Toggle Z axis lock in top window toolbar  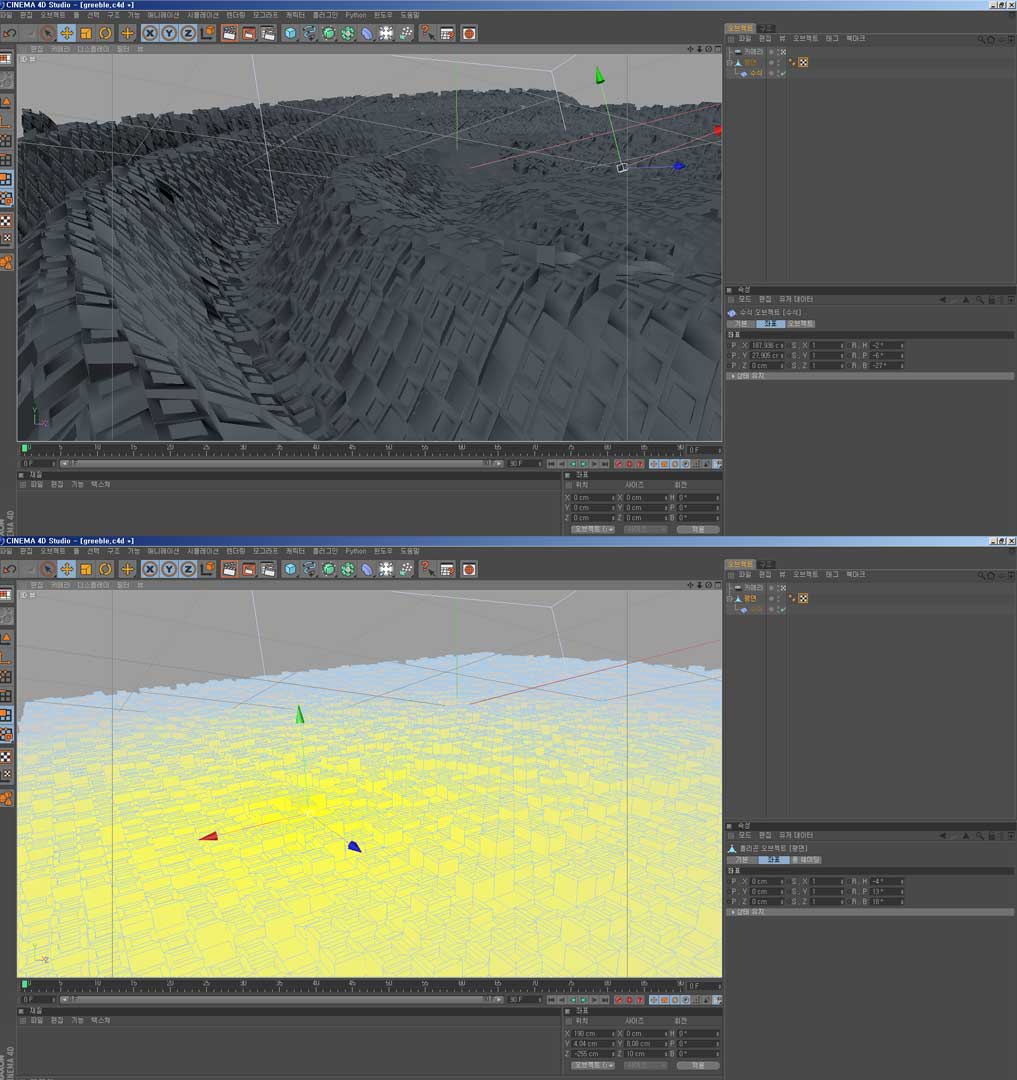(188, 33)
